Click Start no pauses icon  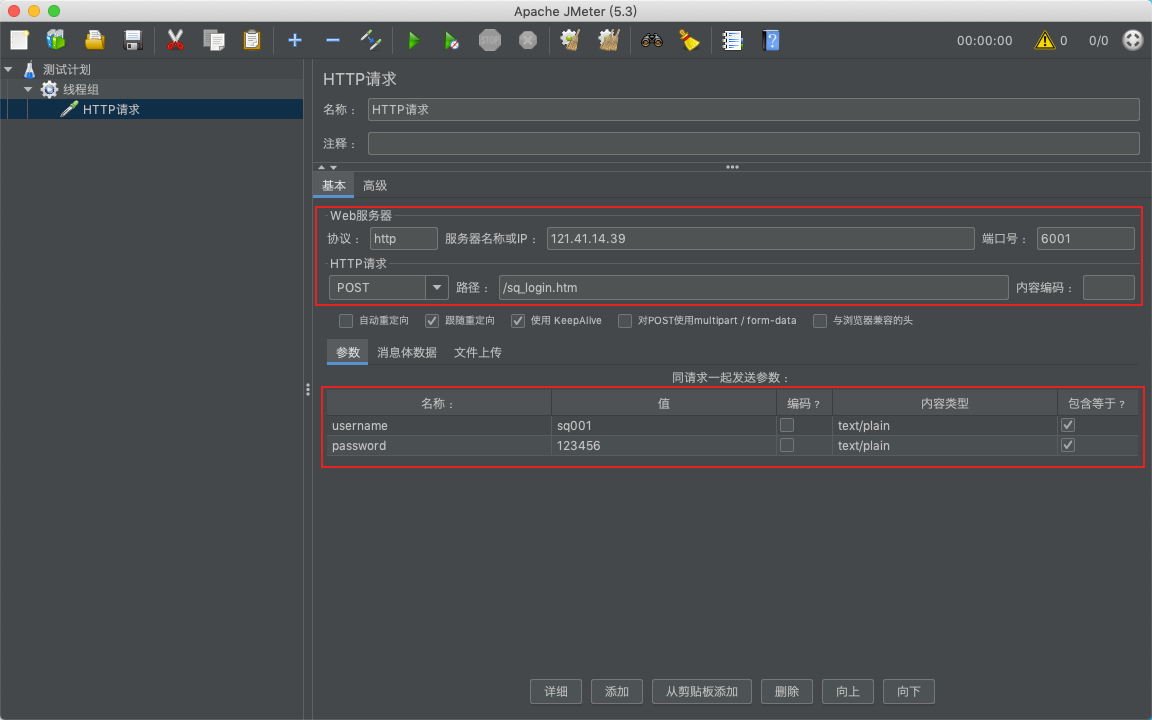451,40
